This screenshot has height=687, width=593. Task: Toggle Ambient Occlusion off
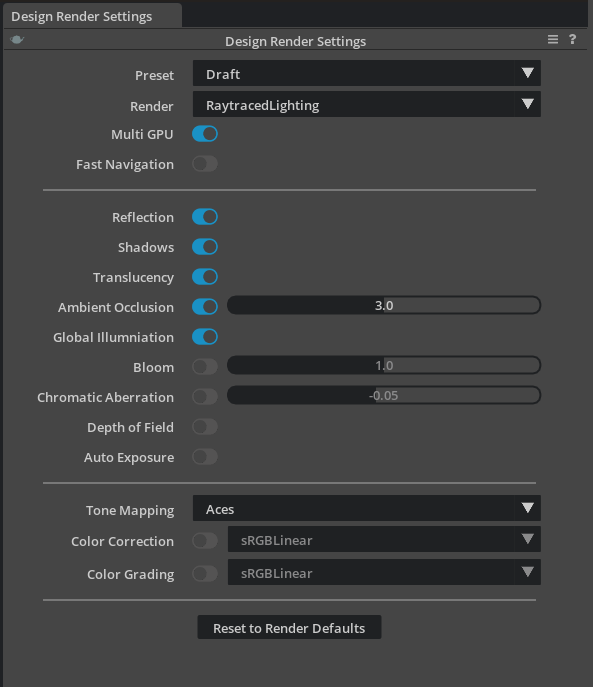point(205,307)
